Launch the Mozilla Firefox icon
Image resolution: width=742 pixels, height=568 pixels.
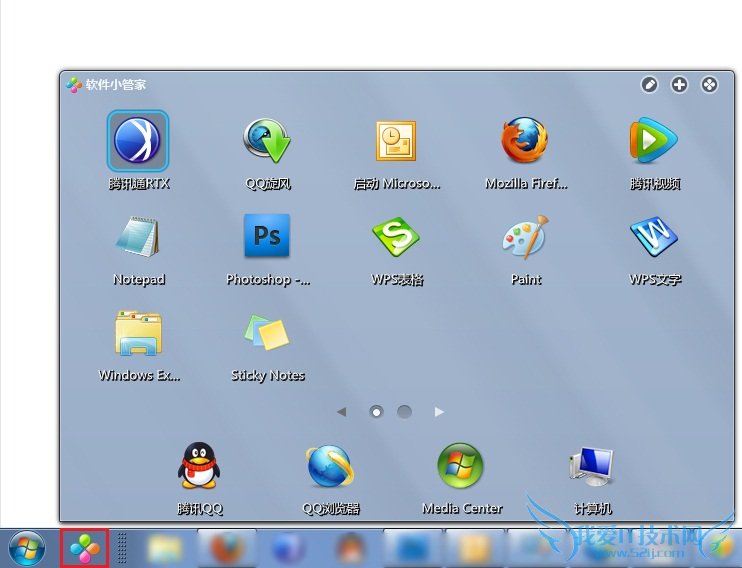[x=525, y=141]
